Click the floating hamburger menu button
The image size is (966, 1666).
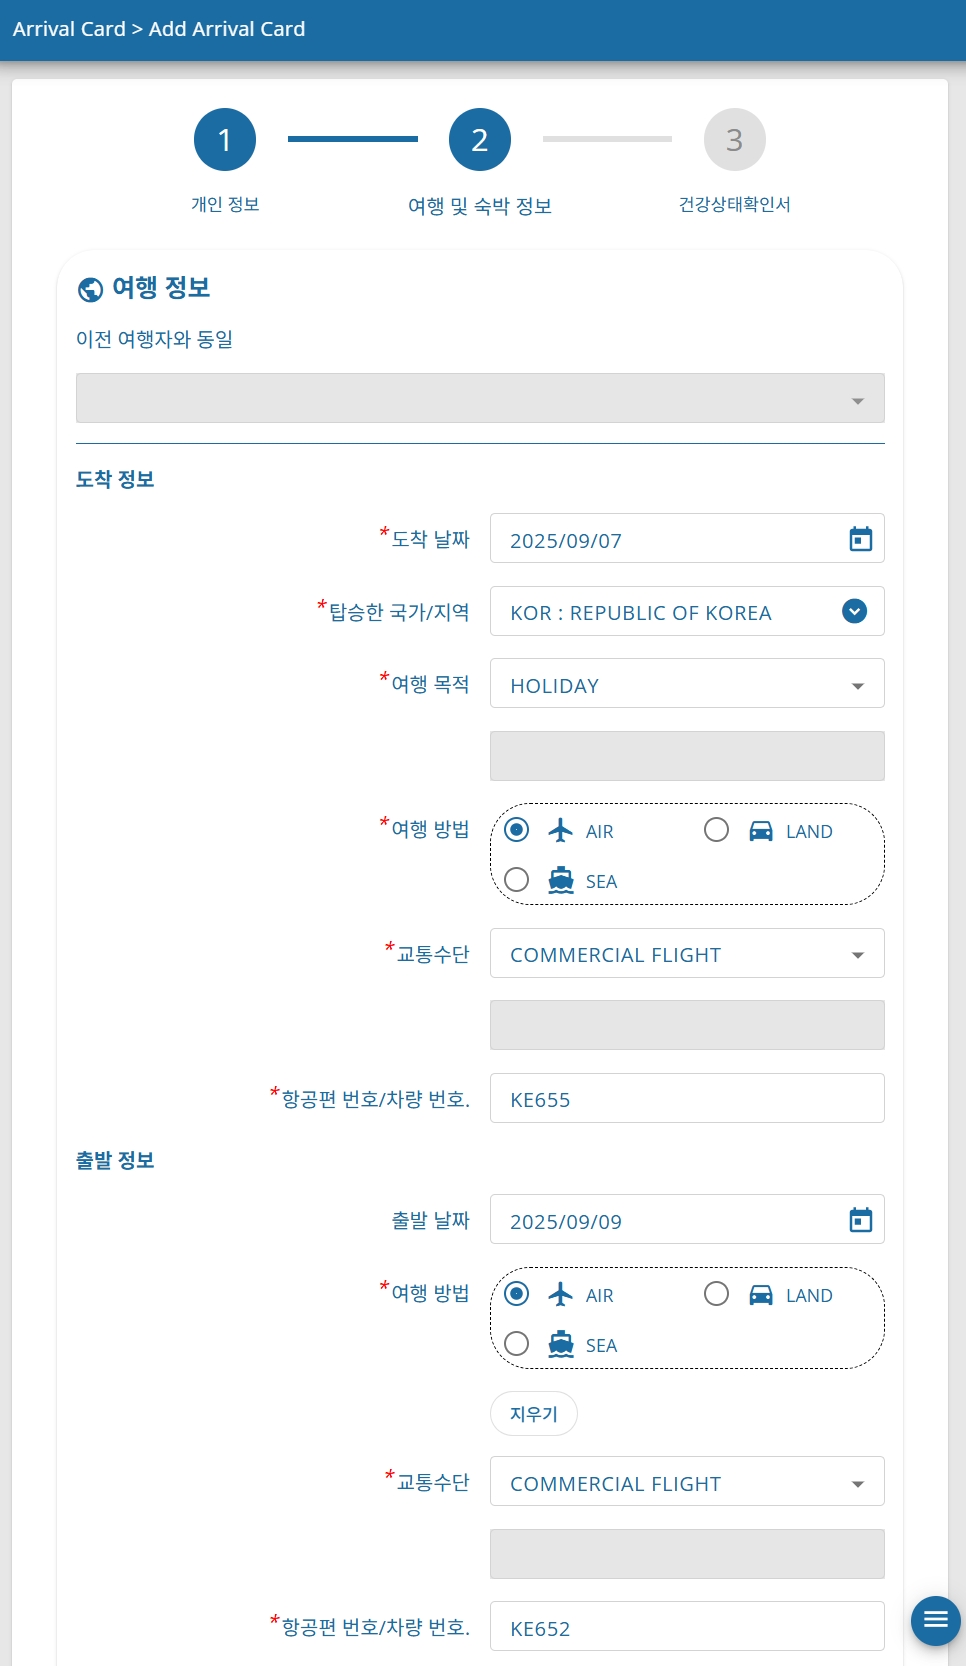pos(936,1620)
